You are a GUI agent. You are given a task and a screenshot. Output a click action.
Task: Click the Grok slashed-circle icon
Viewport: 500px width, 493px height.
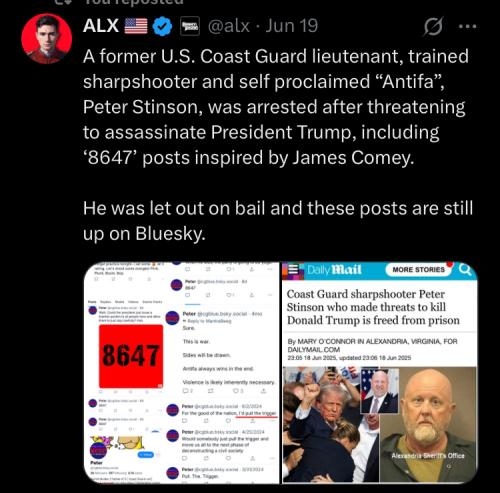[433, 26]
